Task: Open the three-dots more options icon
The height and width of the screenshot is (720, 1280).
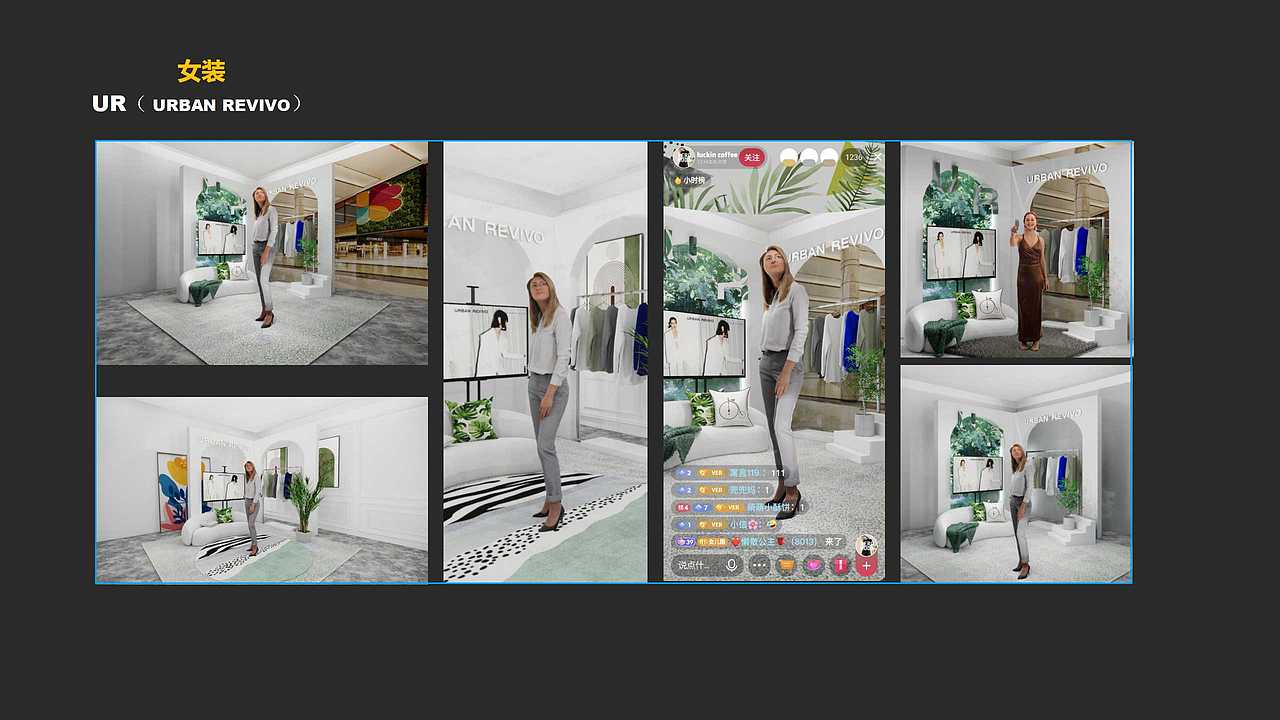Action: point(760,565)
